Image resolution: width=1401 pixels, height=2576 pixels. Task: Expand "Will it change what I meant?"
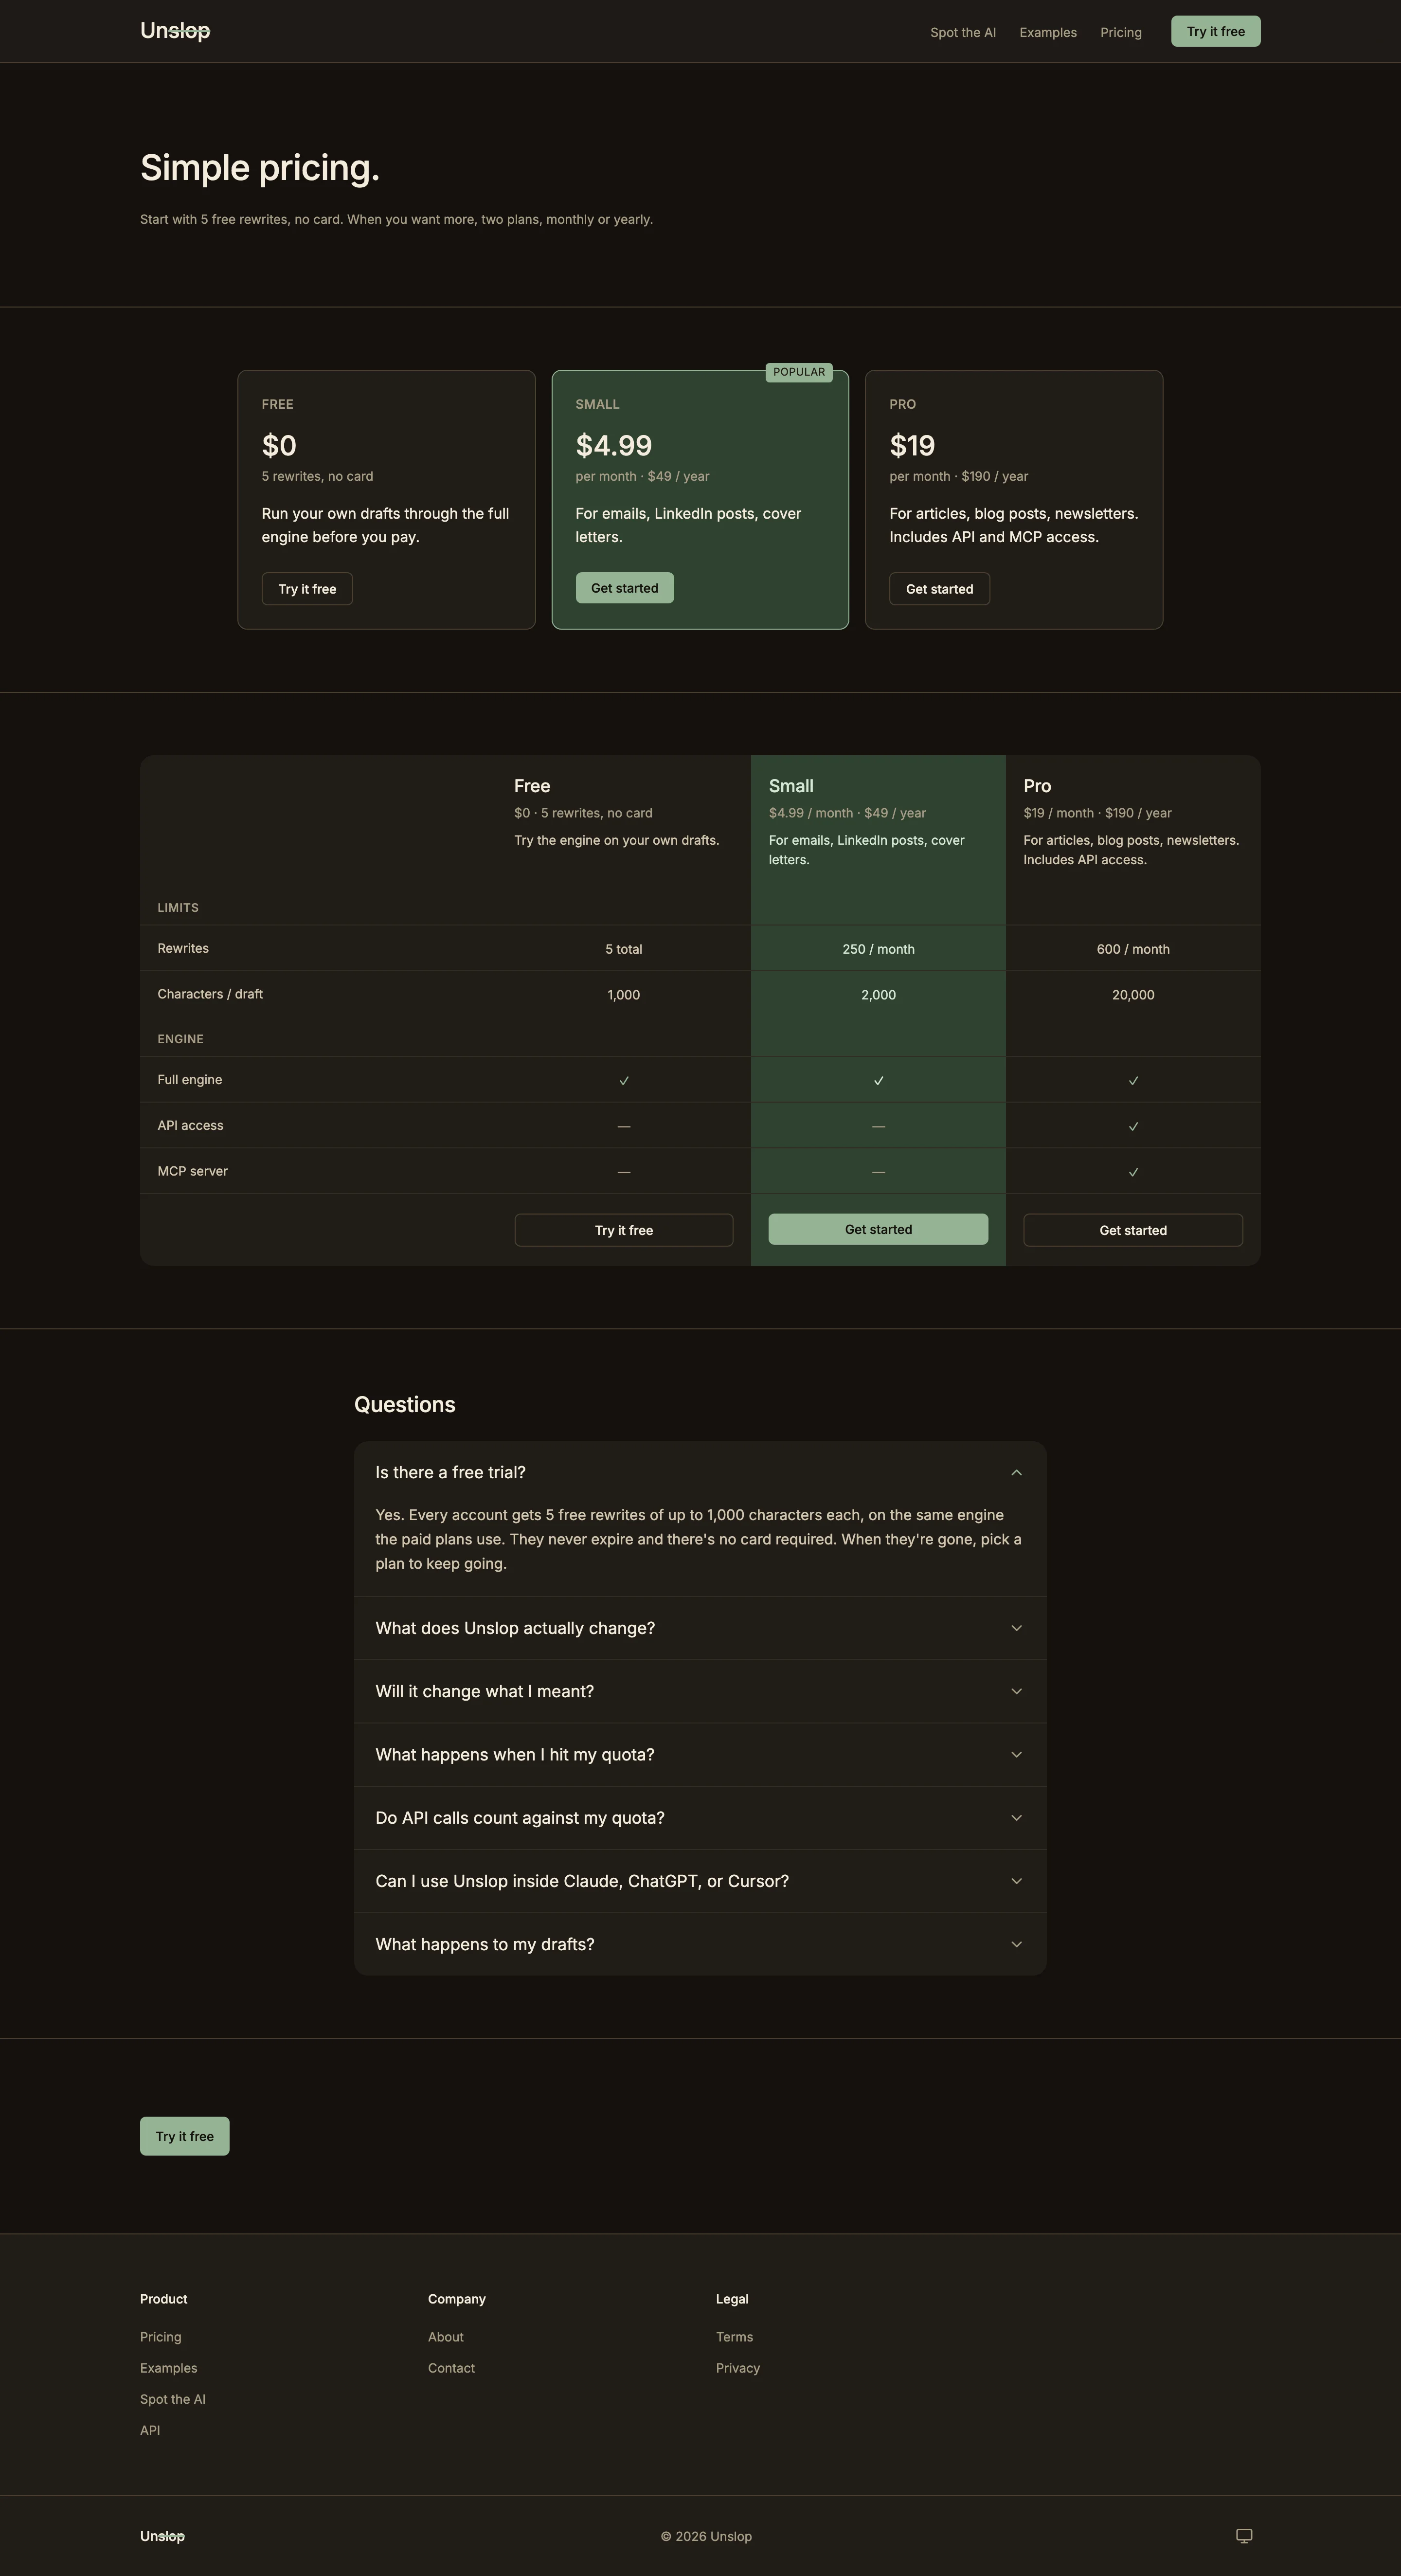(700, 1691)
